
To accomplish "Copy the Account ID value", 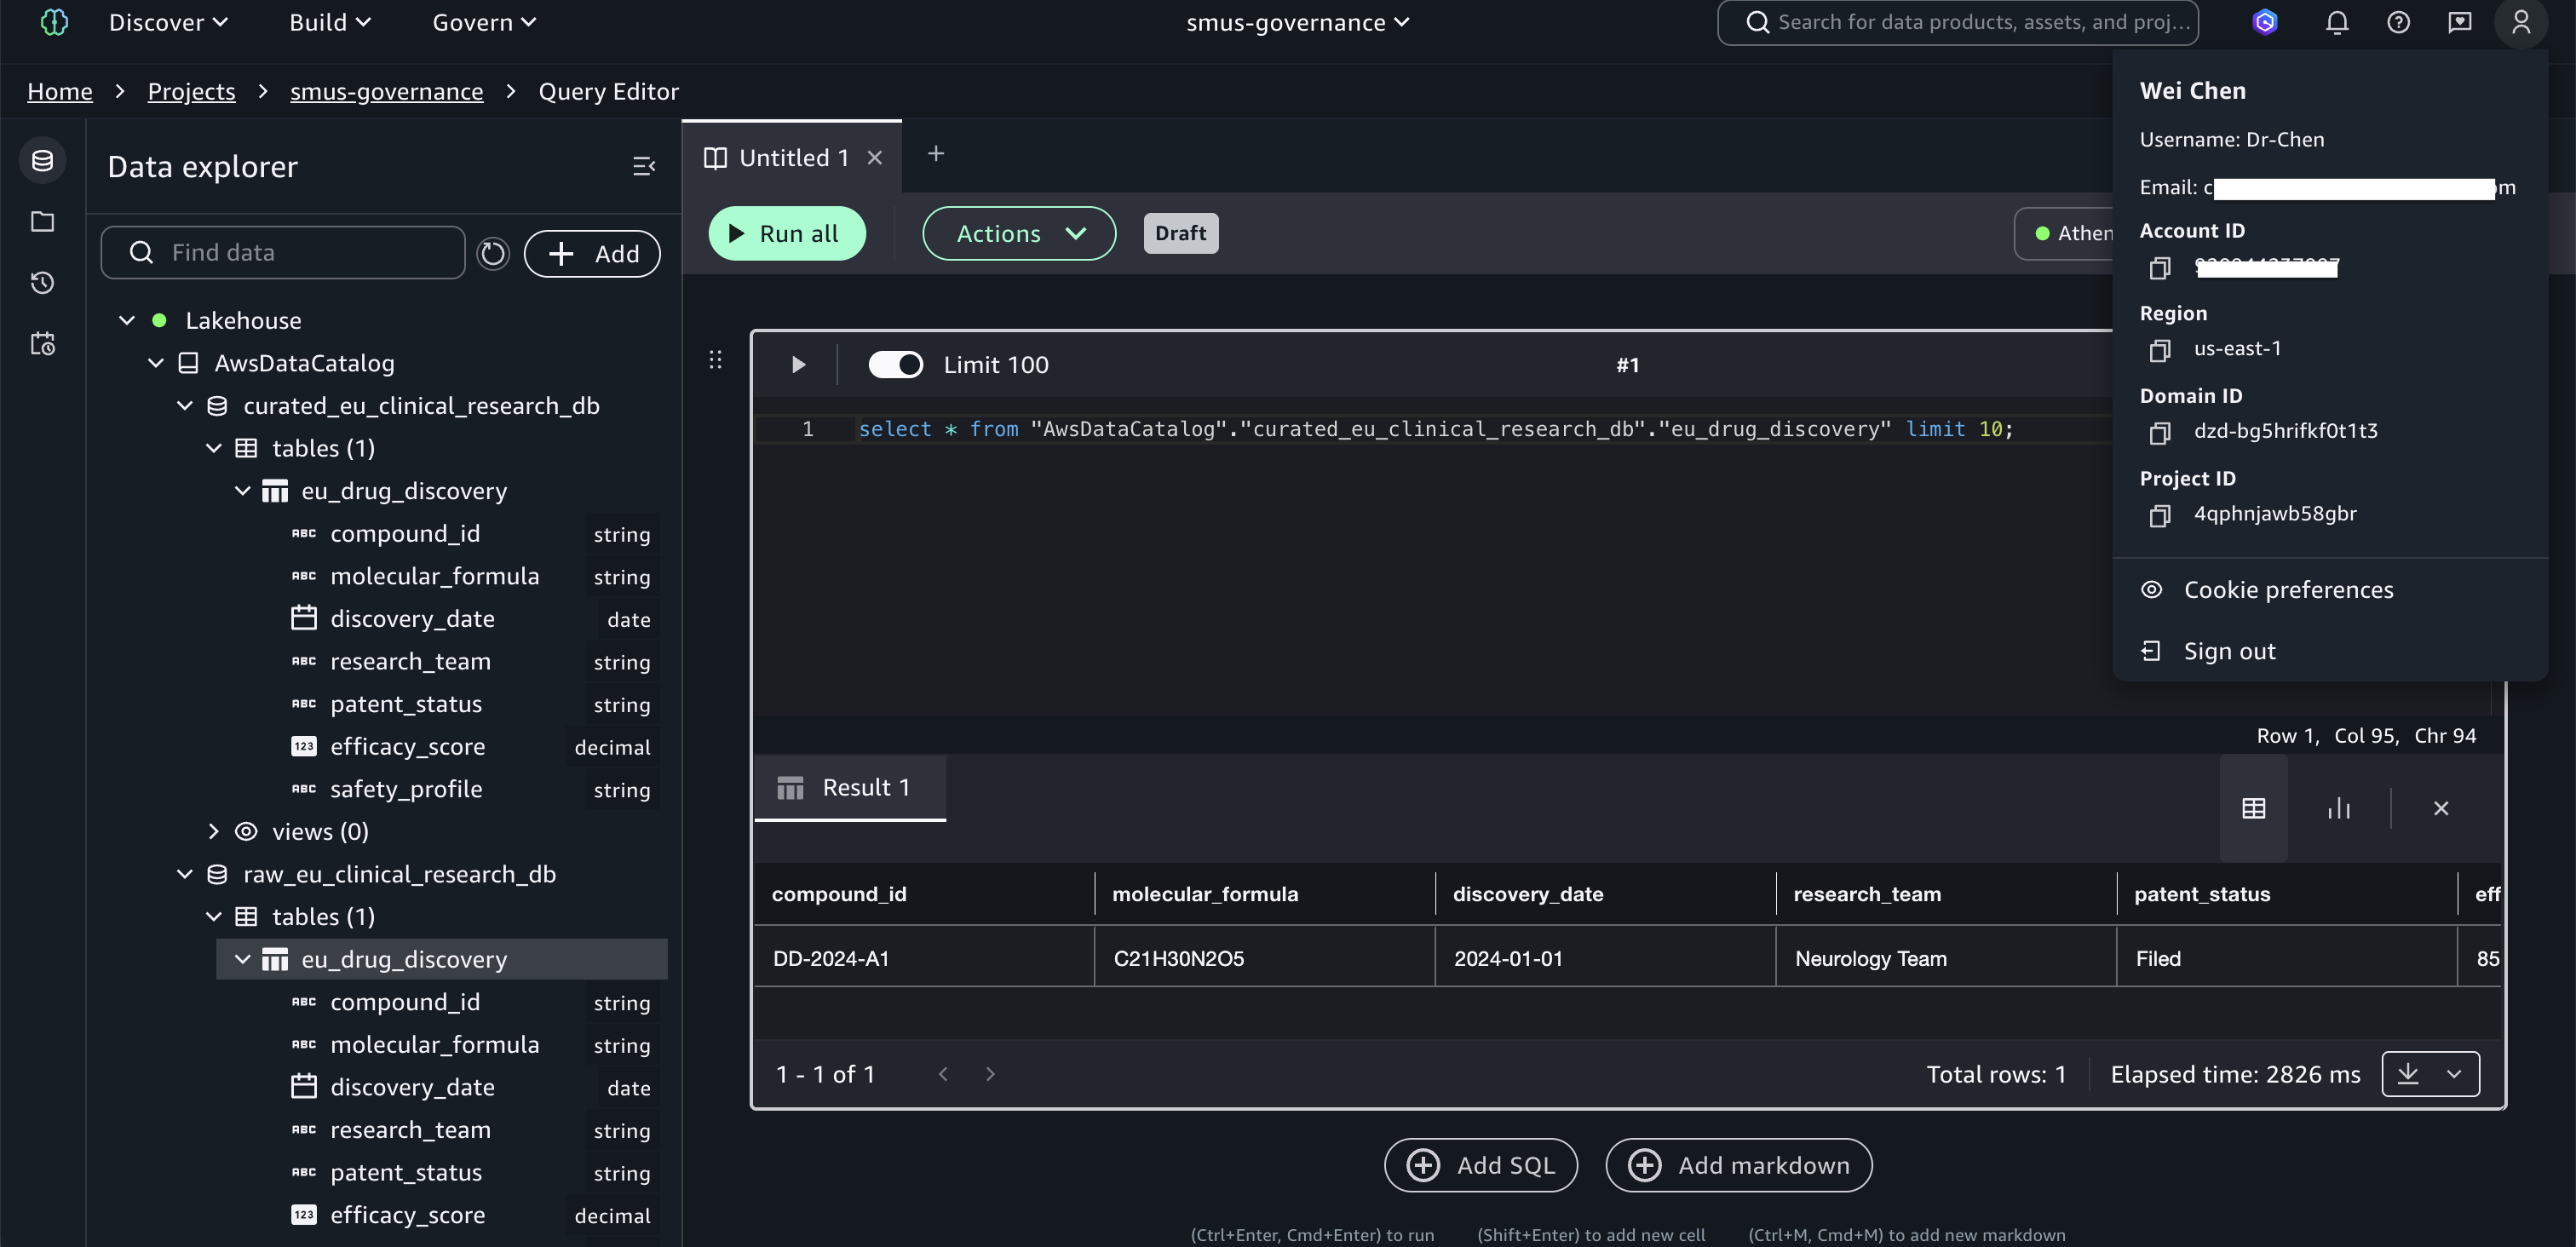I will pos(2160,268).
